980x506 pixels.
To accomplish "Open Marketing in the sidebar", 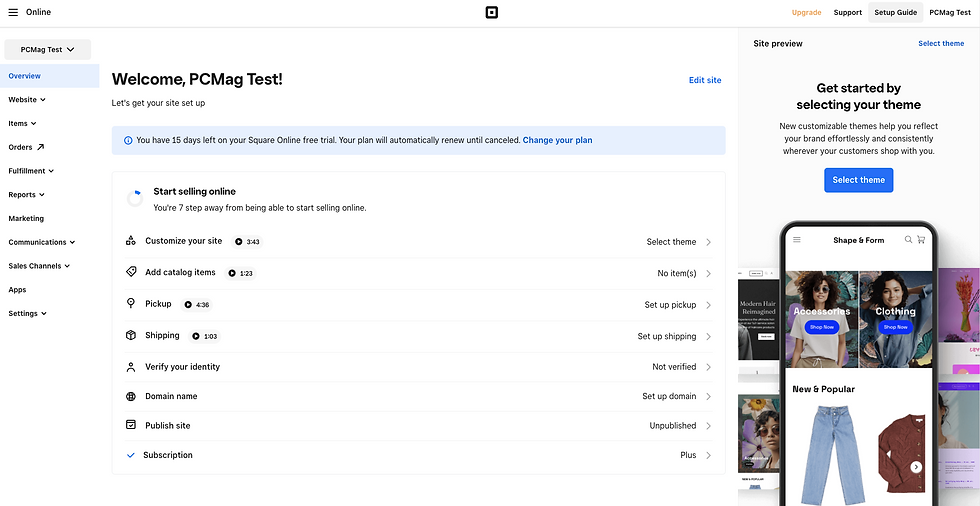I will click(x=26, y=218).
